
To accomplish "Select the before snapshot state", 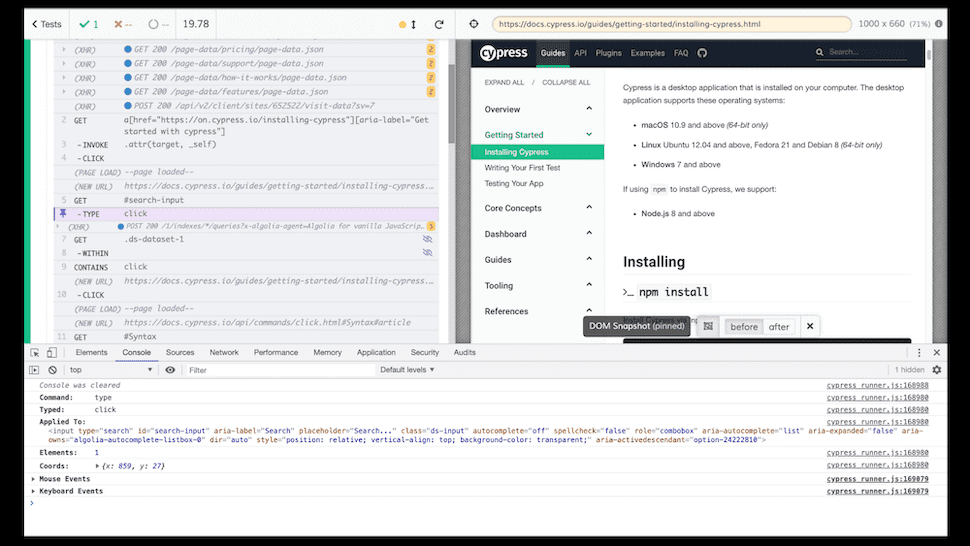I will click(x=744, y=327).
